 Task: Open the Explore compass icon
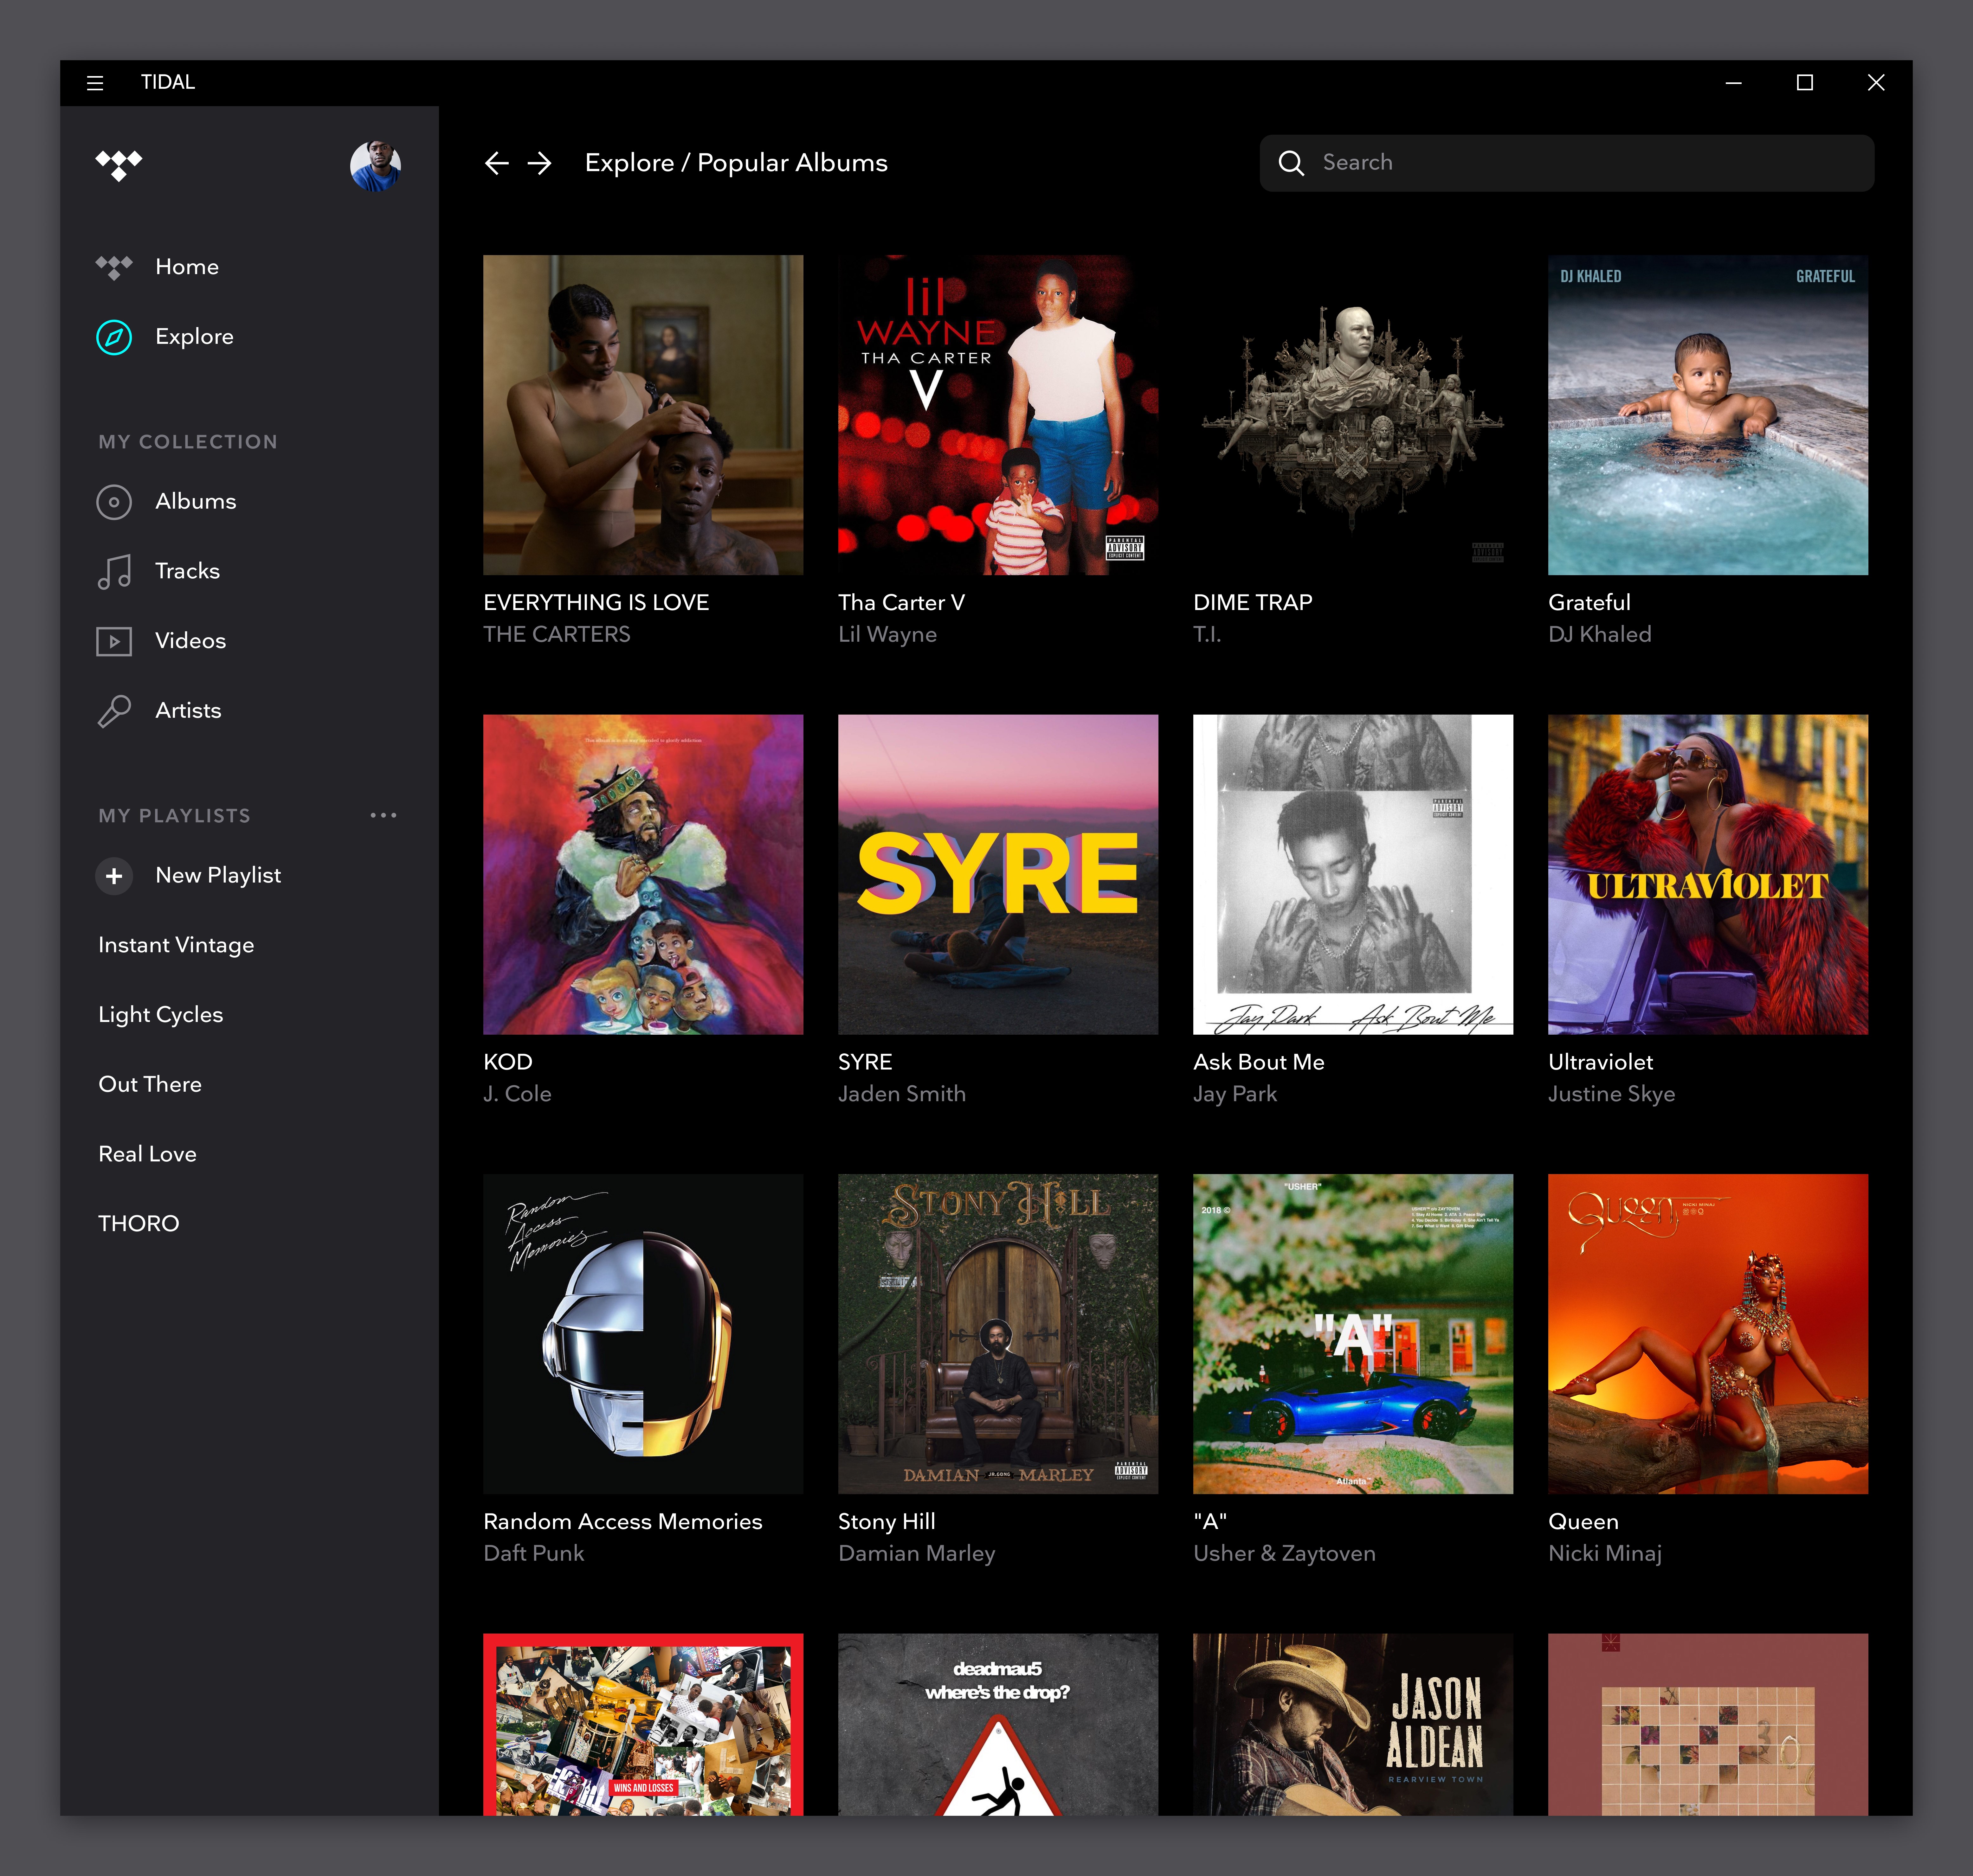point(114,337)
